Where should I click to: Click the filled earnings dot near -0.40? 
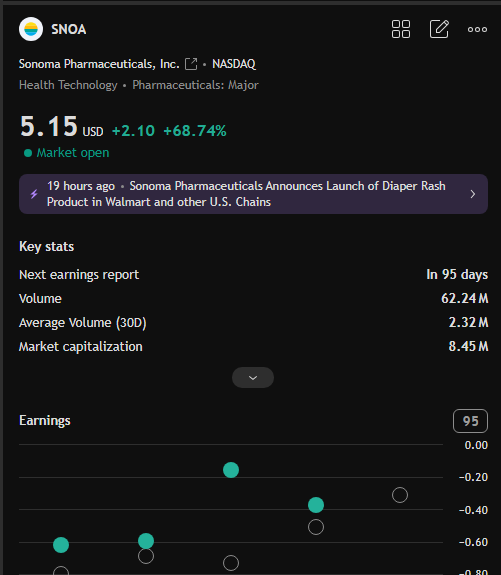[x=316, y=505]
